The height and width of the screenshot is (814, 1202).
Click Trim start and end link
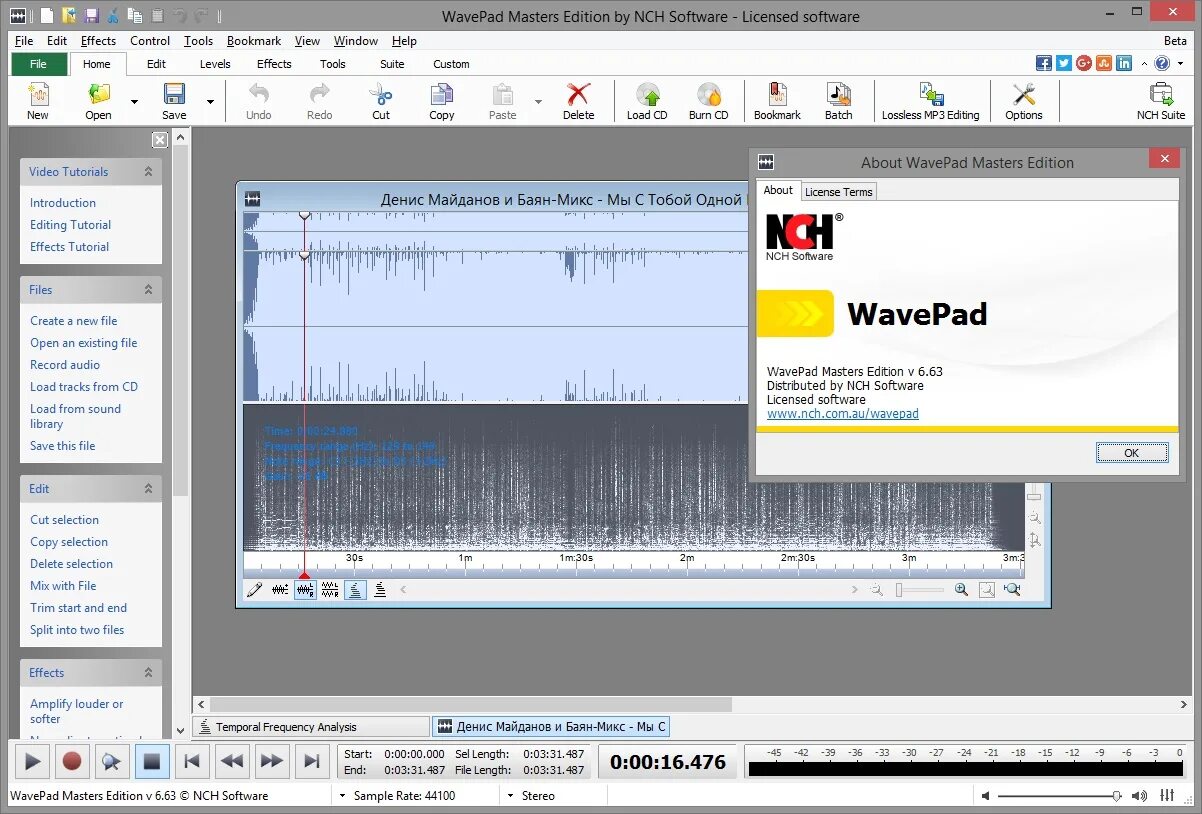(78, 608)
